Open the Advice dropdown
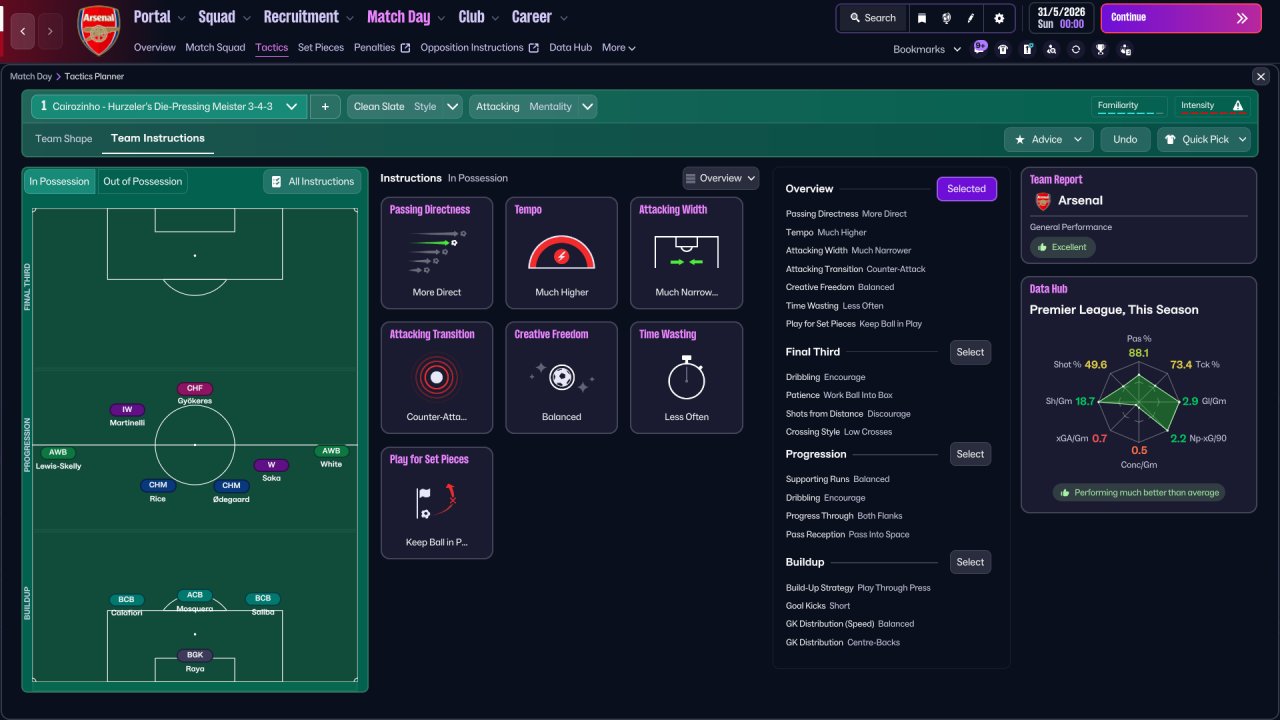 coord(1048,140)
